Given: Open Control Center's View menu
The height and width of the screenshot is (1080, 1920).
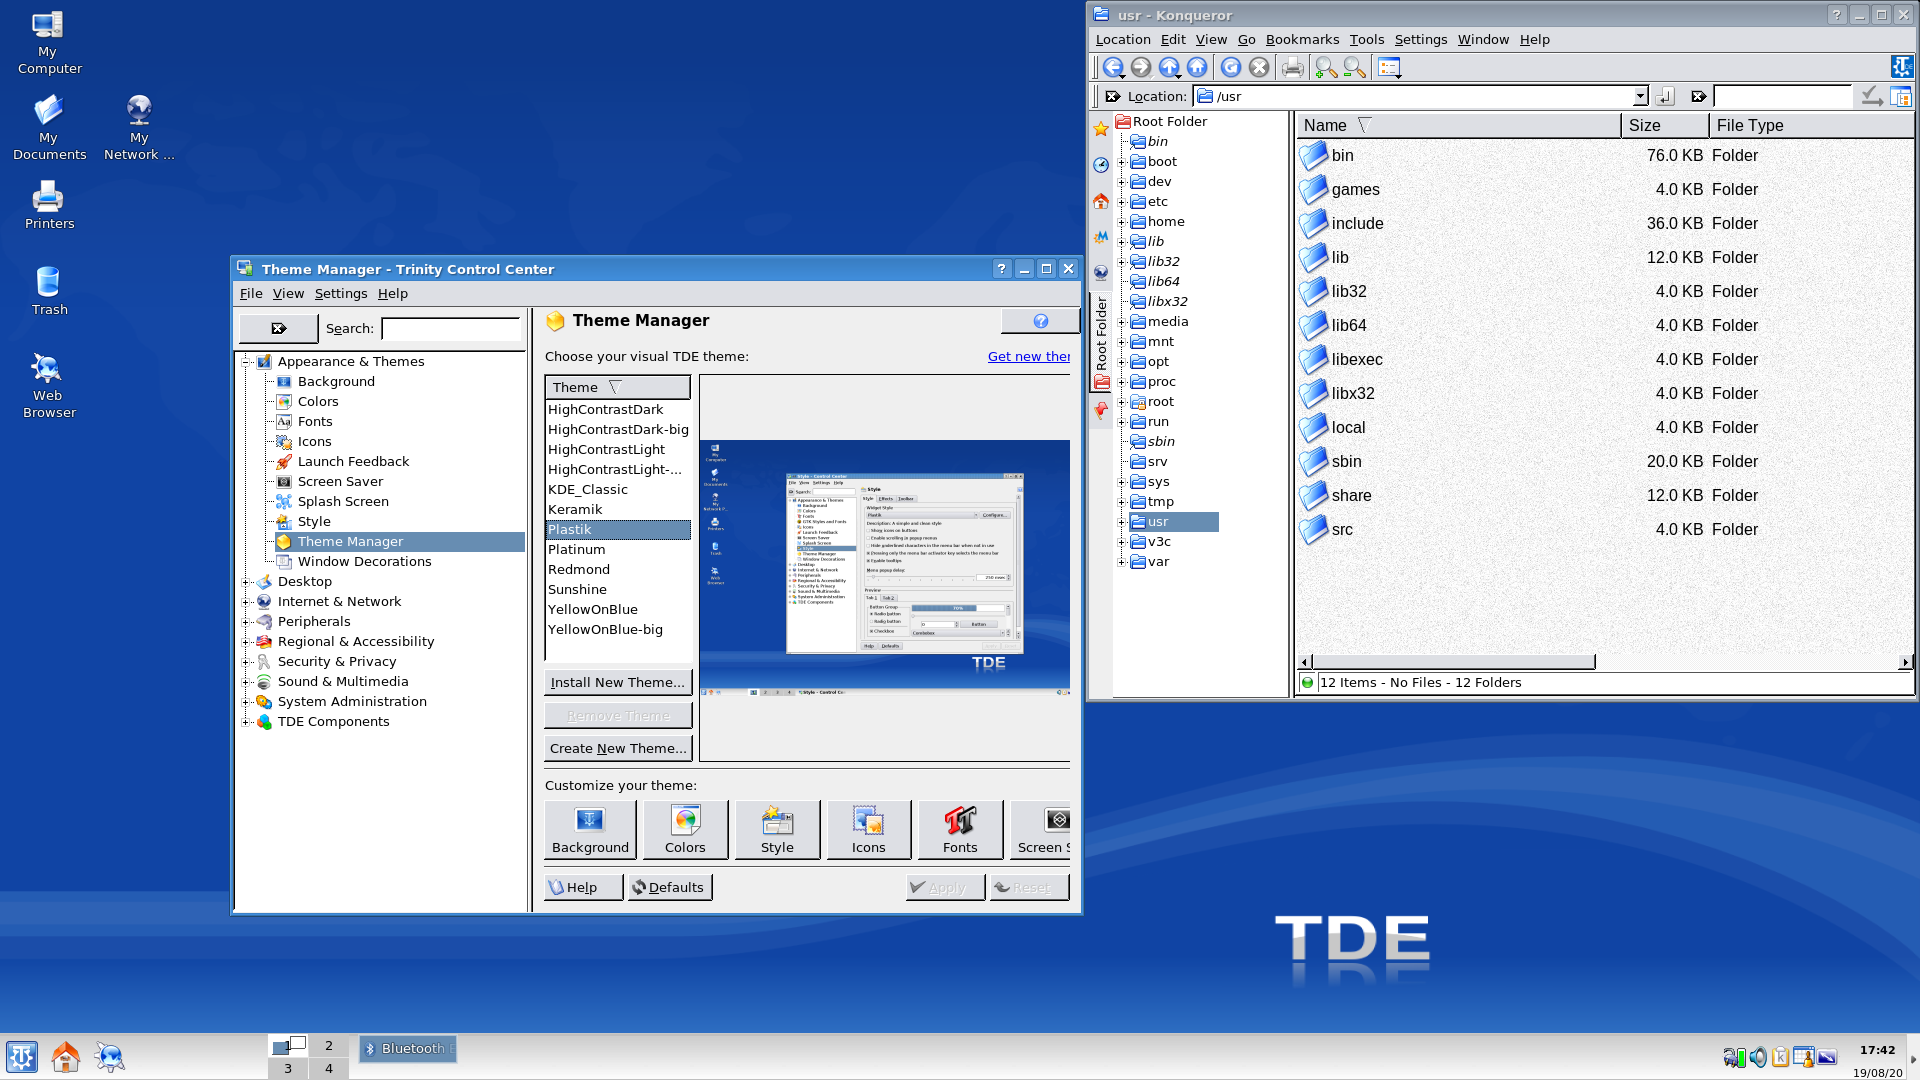Looking at the screenshot, I should click(288, 294).
